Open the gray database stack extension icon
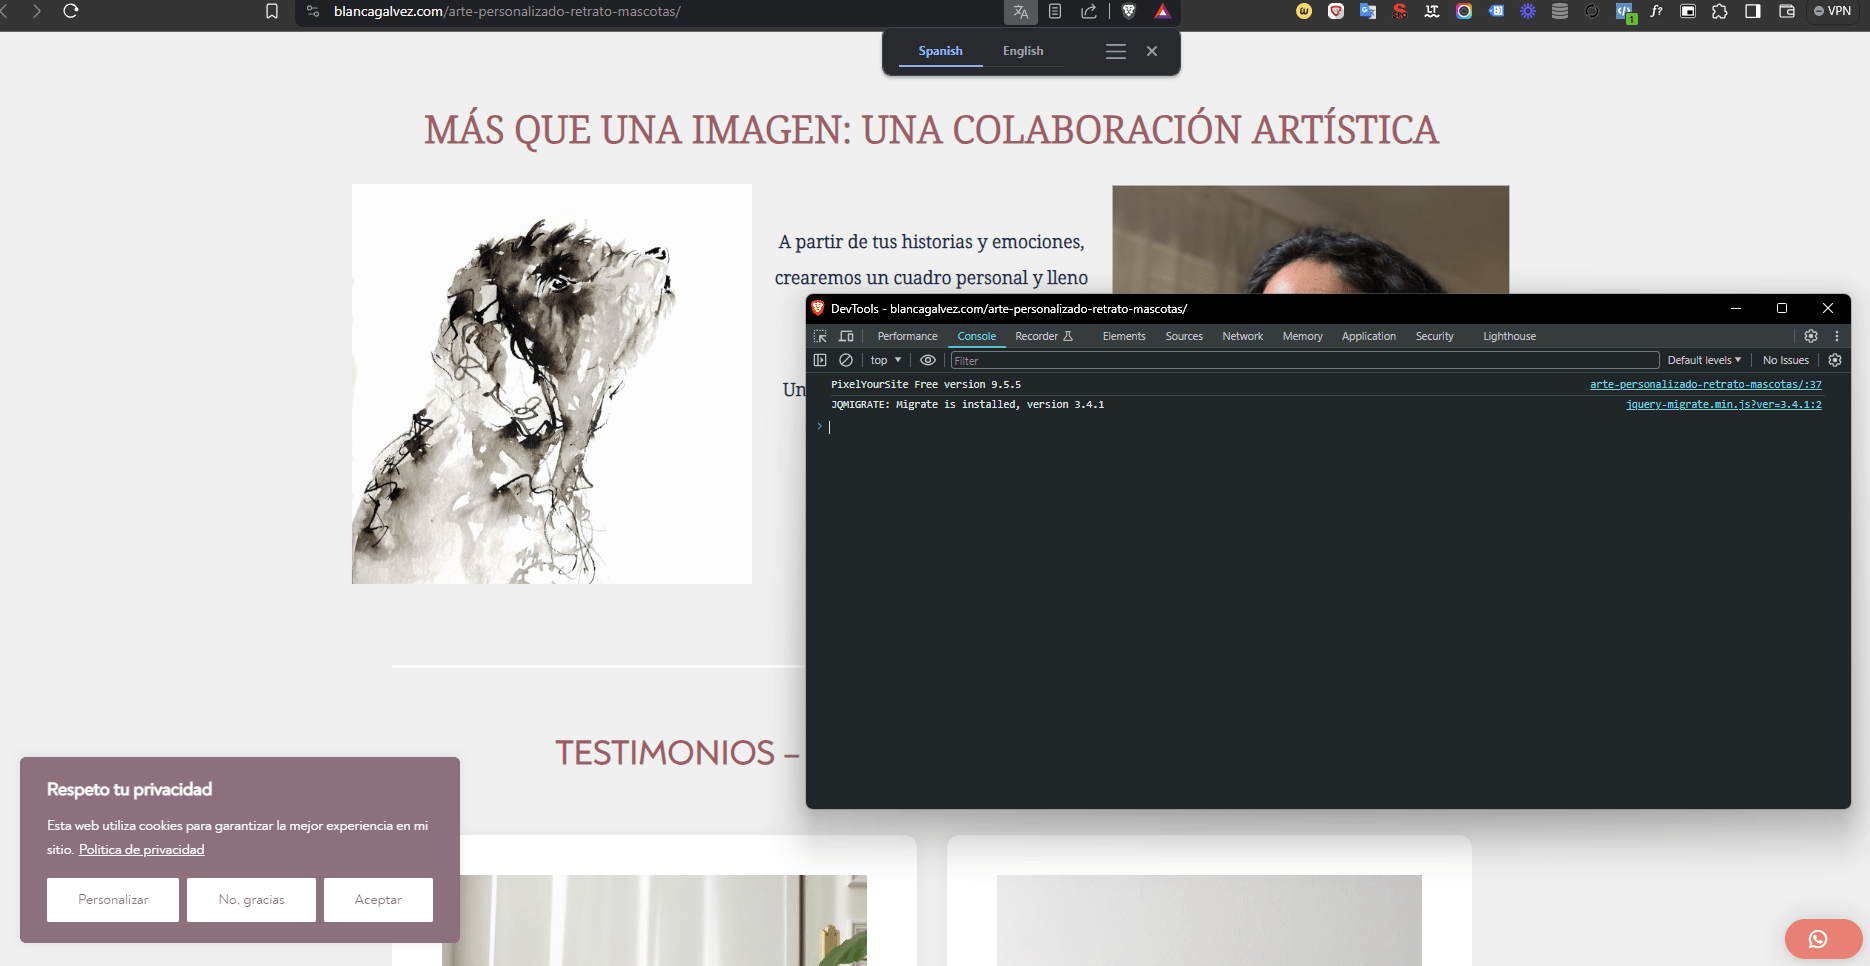This screenshot has width=1870, height=966. tap(1560, 11)
